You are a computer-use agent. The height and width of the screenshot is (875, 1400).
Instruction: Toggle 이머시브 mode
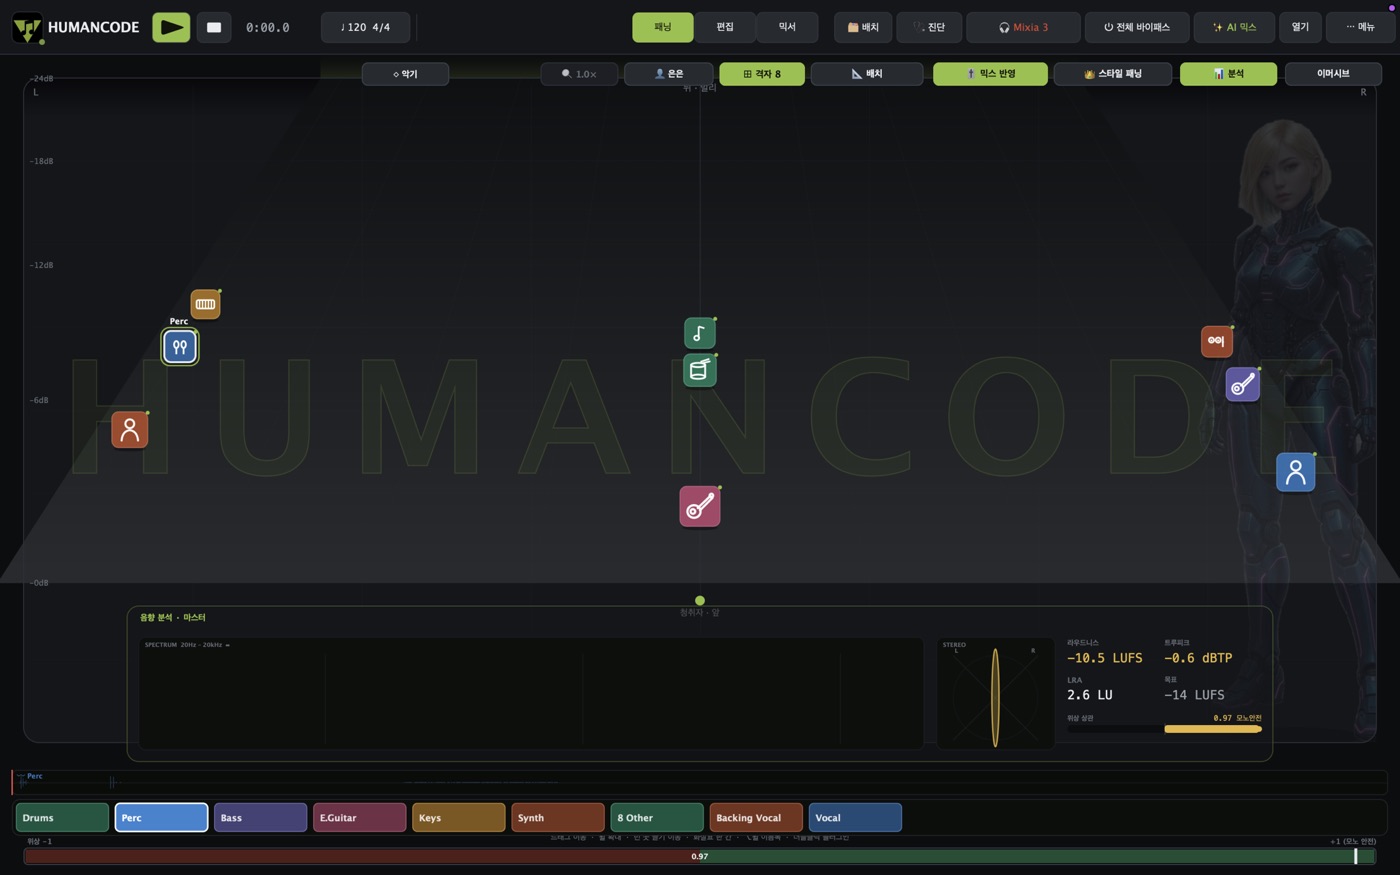point(1333,74)
